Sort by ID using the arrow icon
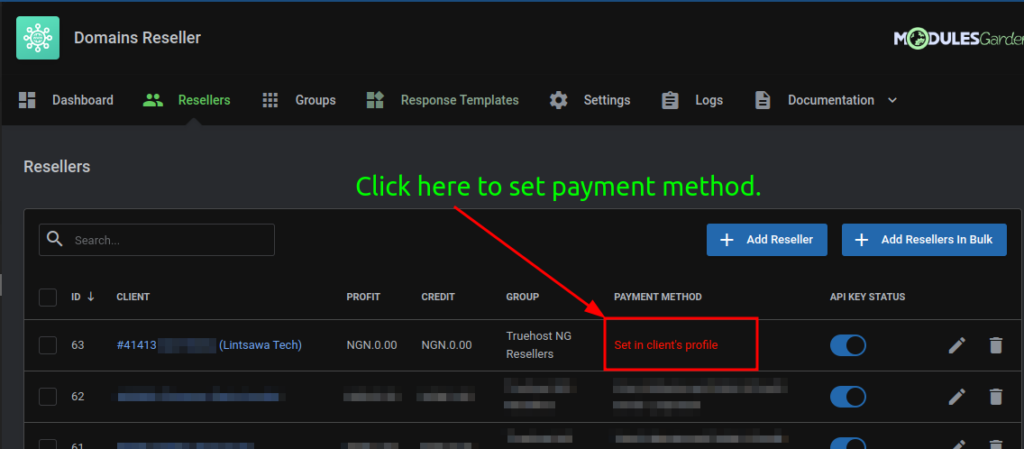This screenshot has width=1024, height=449. (x=91, y=296)
